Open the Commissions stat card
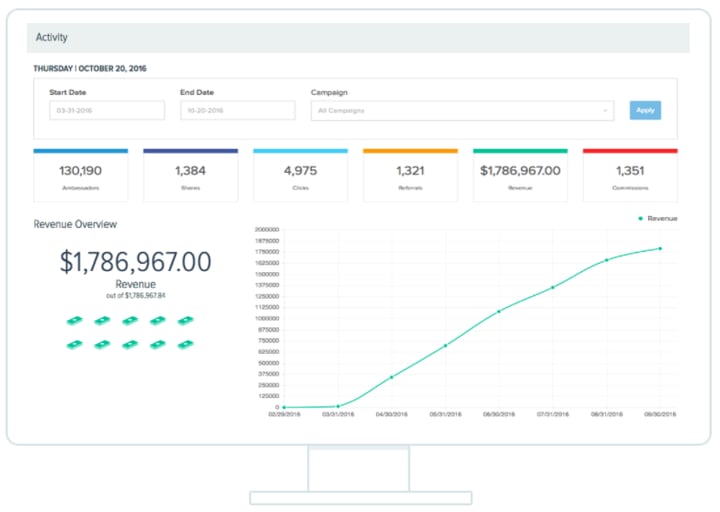720x512 pixels. (x=630, y=175)
